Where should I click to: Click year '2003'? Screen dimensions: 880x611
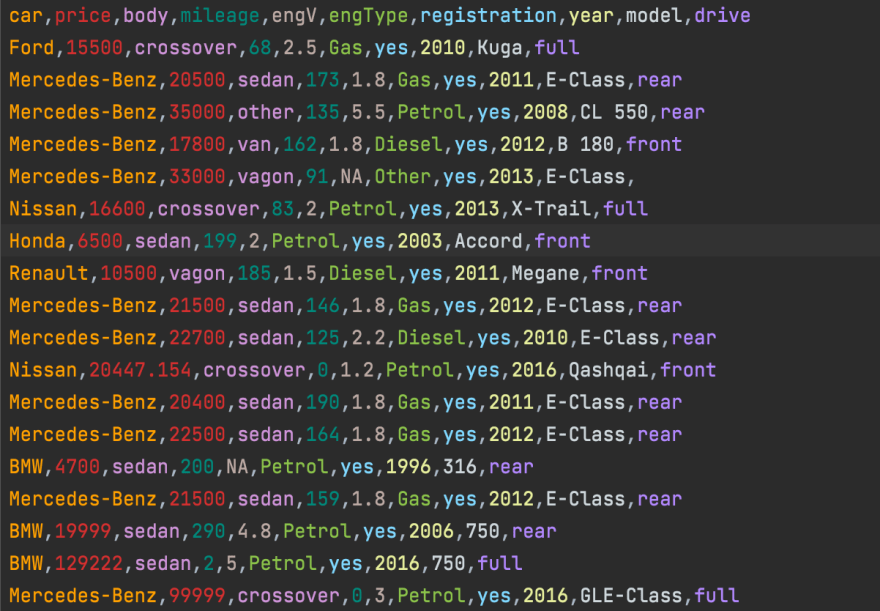click(x=420, y=241)
